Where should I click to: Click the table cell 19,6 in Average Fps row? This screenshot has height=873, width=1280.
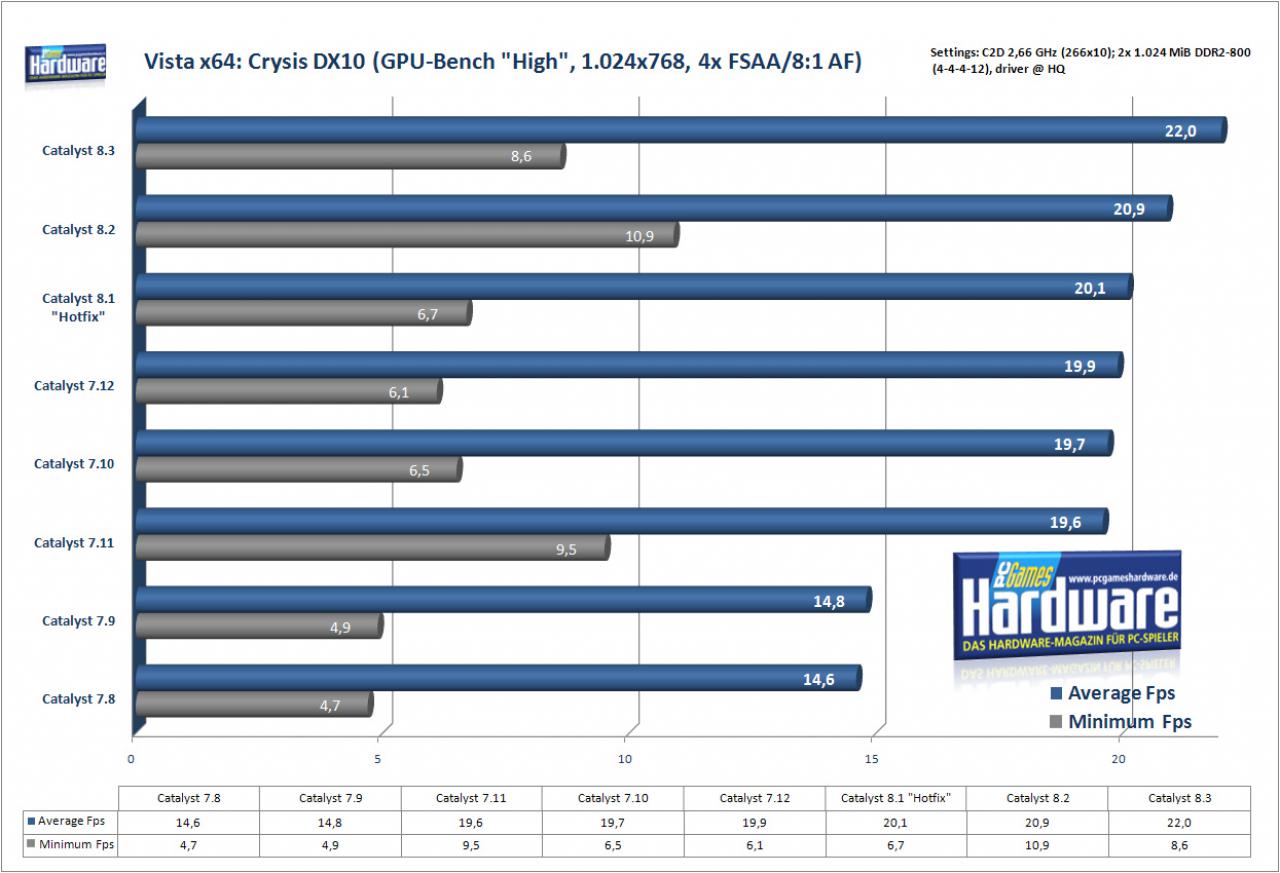click(472, 821)
